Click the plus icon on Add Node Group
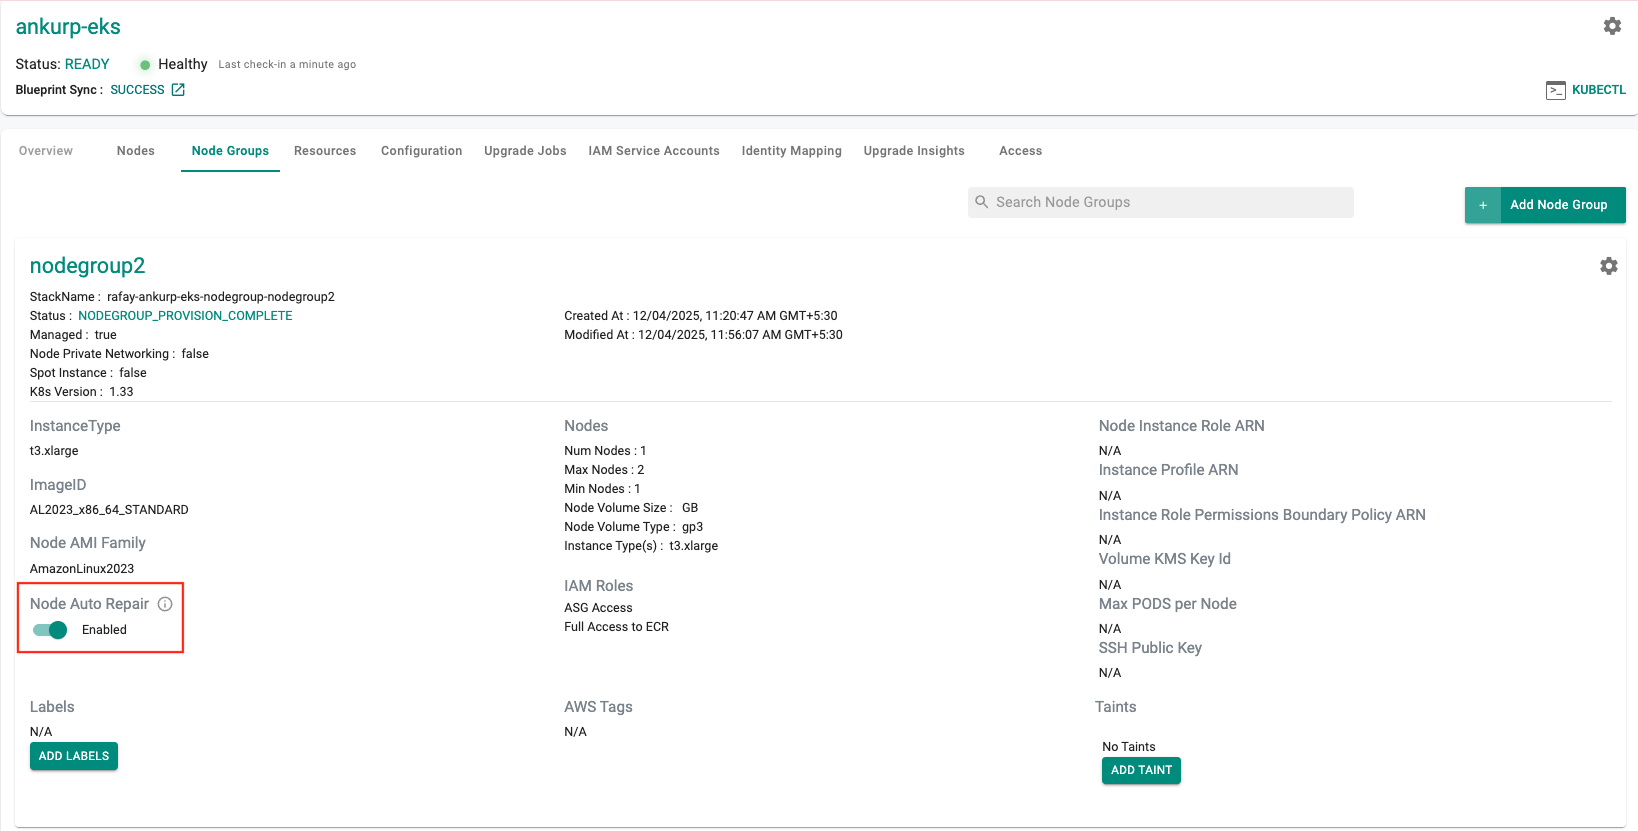1638x831 pixels. coord(1483,205)
